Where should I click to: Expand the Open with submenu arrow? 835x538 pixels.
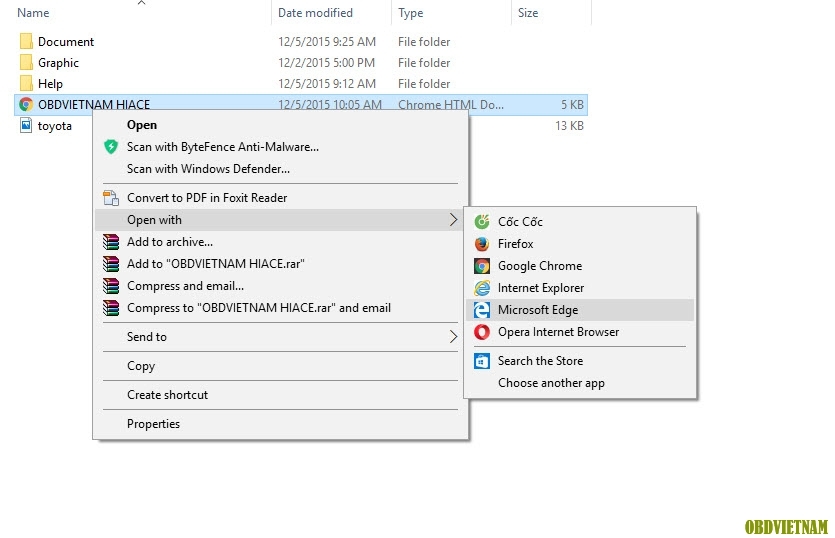[x=453, y=219]
